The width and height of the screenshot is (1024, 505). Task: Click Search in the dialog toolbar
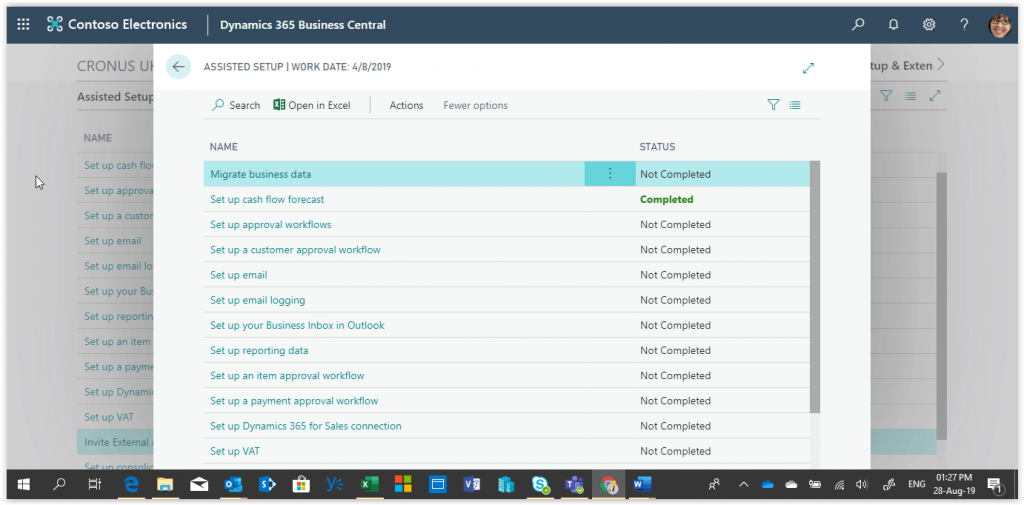click(236, 105)
